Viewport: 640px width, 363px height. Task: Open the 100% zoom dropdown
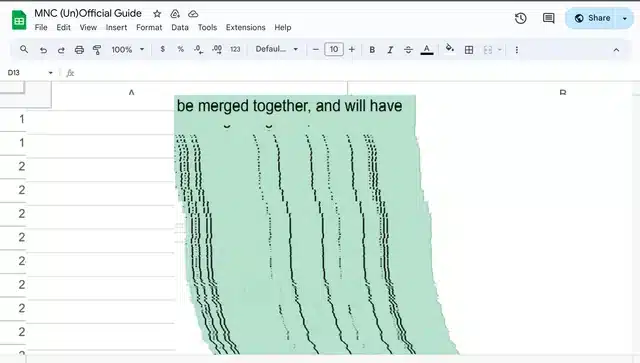pyautogui.click(x=128, y=49)
